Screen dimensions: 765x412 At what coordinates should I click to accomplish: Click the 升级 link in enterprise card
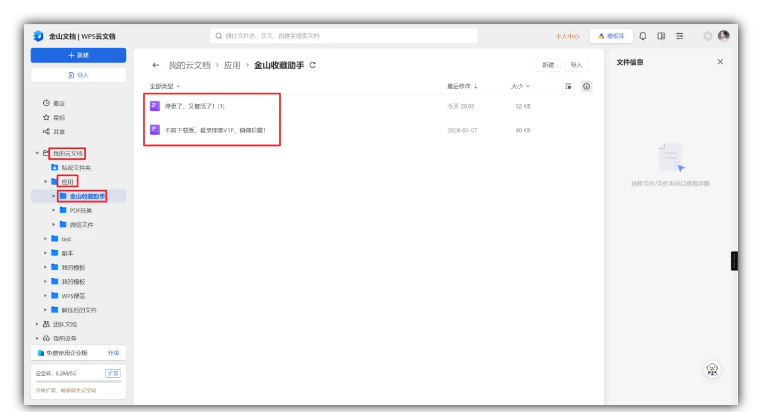(x=113, y=353)
